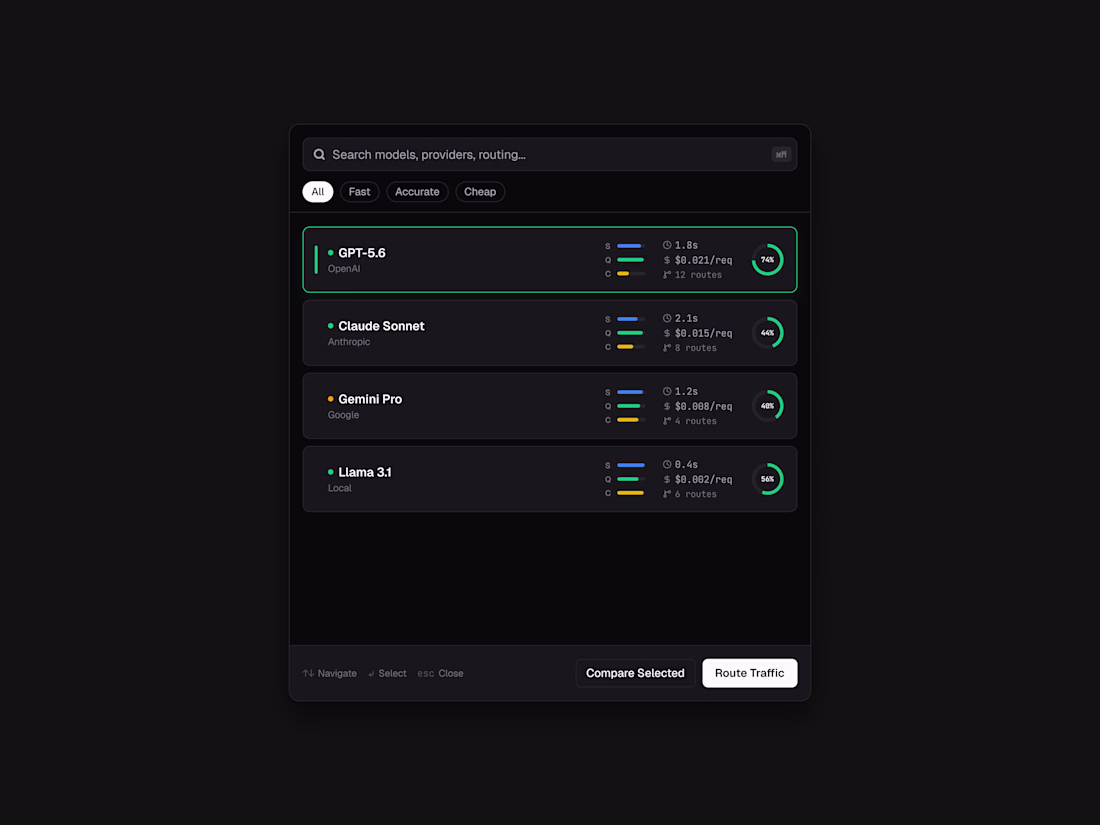This screenshot has height=825, width=1100.
Task: Click the up-down arrows Navigate hint icon
Action: pyautogui.click(x=308, y=673)
